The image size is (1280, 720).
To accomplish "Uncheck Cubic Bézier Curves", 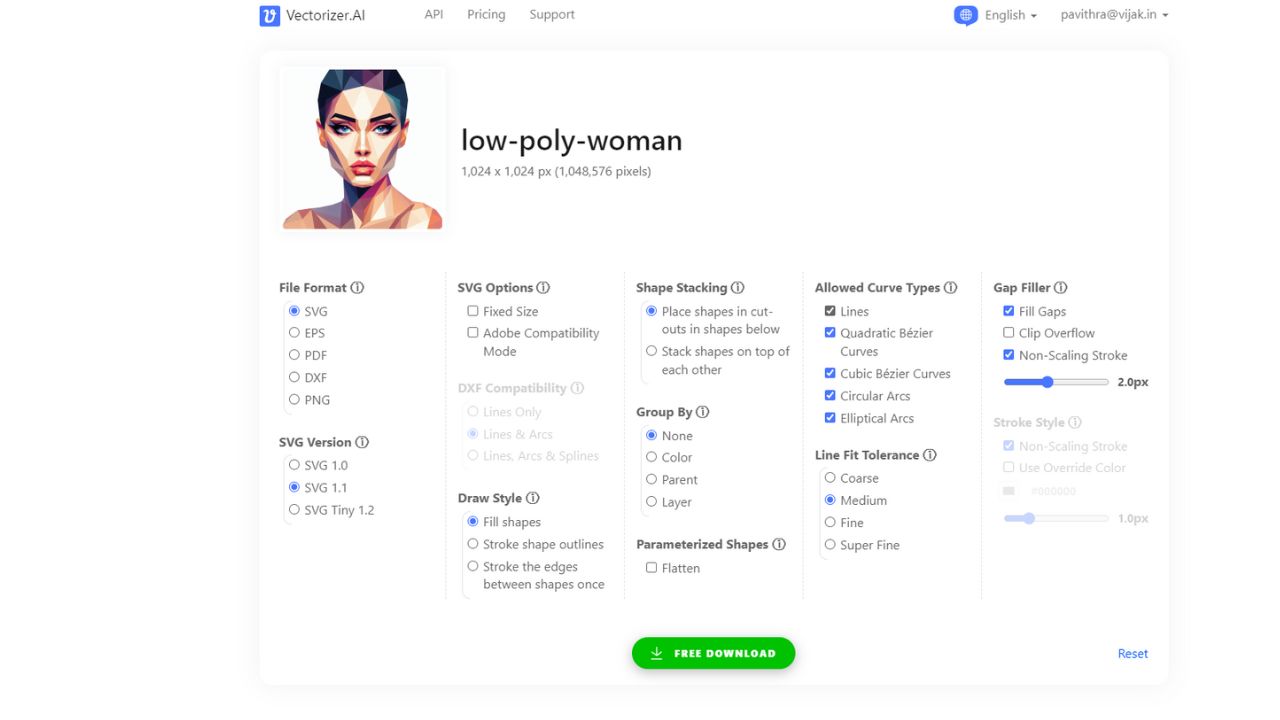I will [x=830, y=373].
